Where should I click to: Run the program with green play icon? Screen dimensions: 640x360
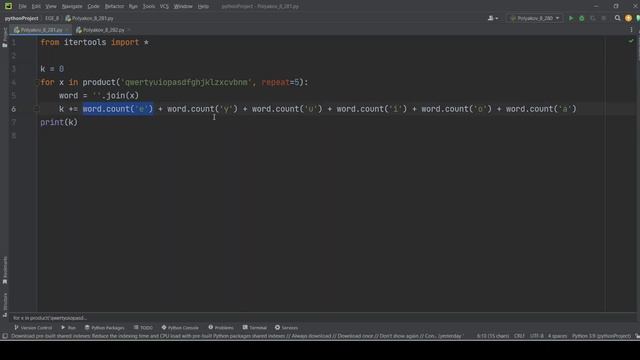click(571, 18)
